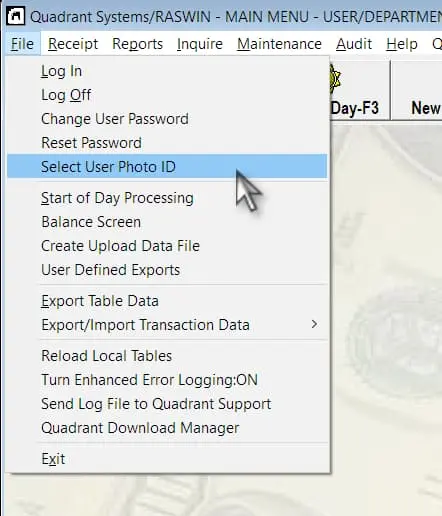This screenshot has height=516, width=442.
Task: Expand the Export/Import Transaction Data submenu arrow
Action: (x=314, y=324)
